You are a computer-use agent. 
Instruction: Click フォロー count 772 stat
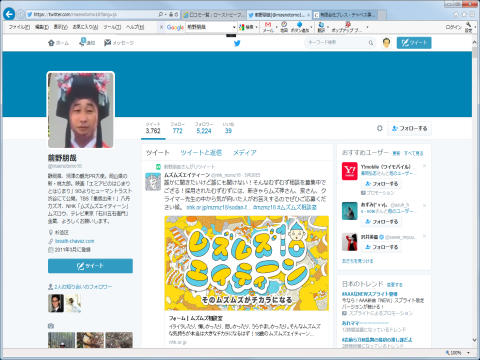coord(178,128)
